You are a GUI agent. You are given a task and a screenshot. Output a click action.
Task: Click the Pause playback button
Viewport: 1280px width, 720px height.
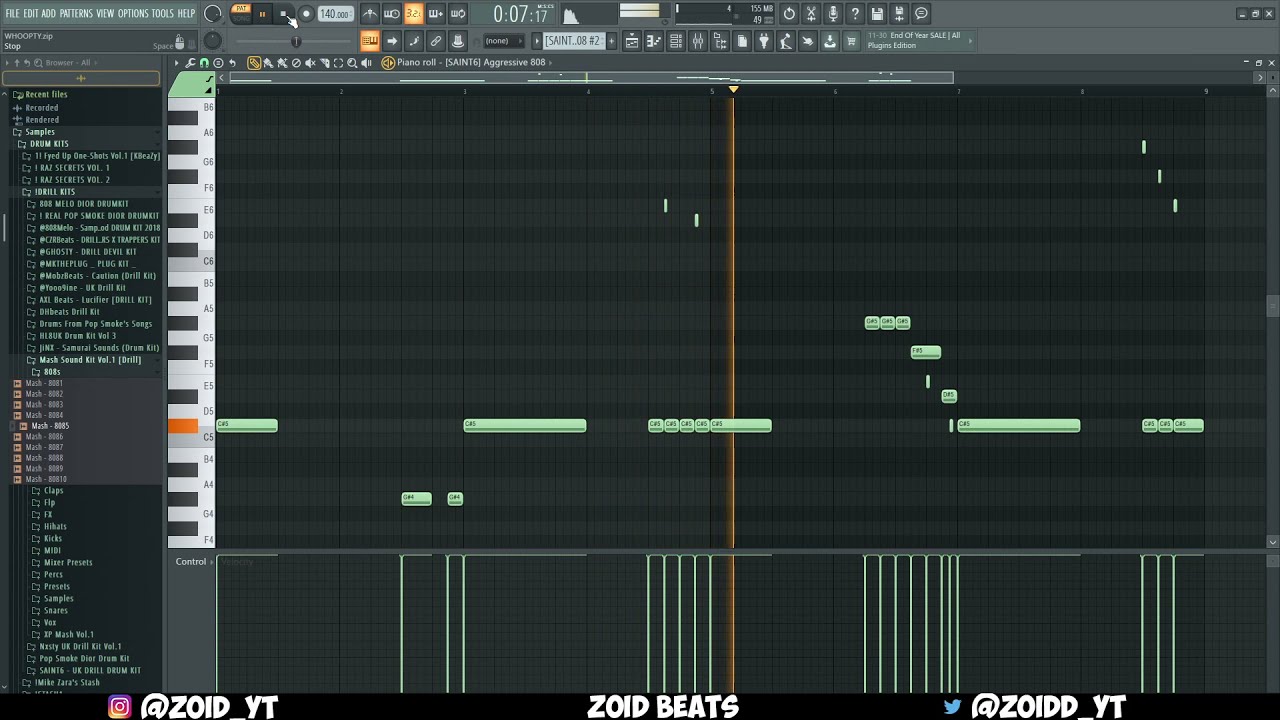pyautogui.click(x=262, y=14)
